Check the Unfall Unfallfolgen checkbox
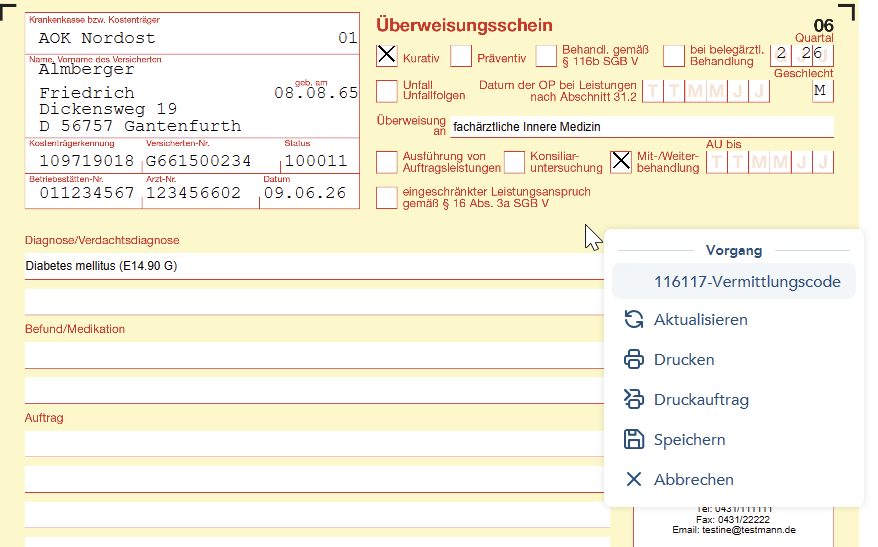 [x=386, y=91]
